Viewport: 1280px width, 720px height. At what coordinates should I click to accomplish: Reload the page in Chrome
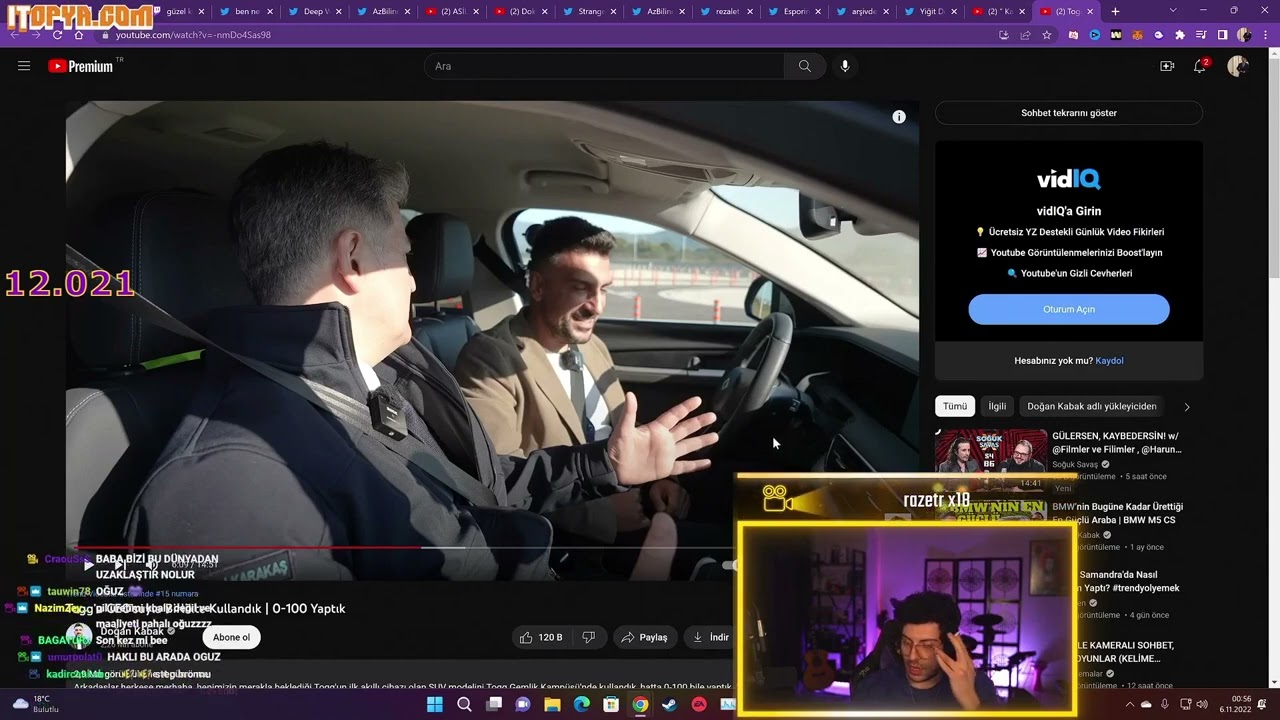57,35
